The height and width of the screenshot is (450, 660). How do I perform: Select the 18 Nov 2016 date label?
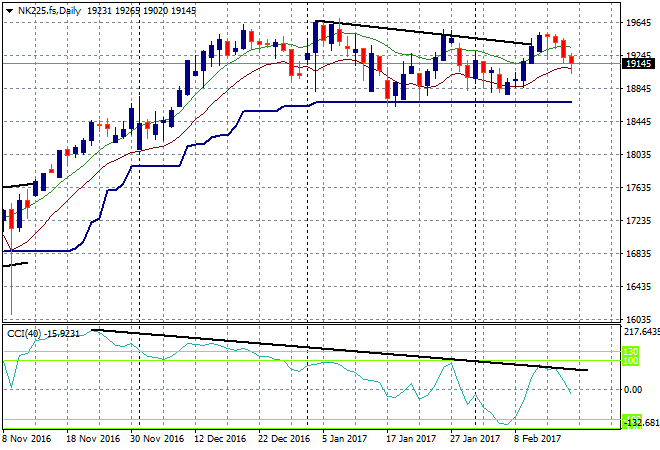93,439
